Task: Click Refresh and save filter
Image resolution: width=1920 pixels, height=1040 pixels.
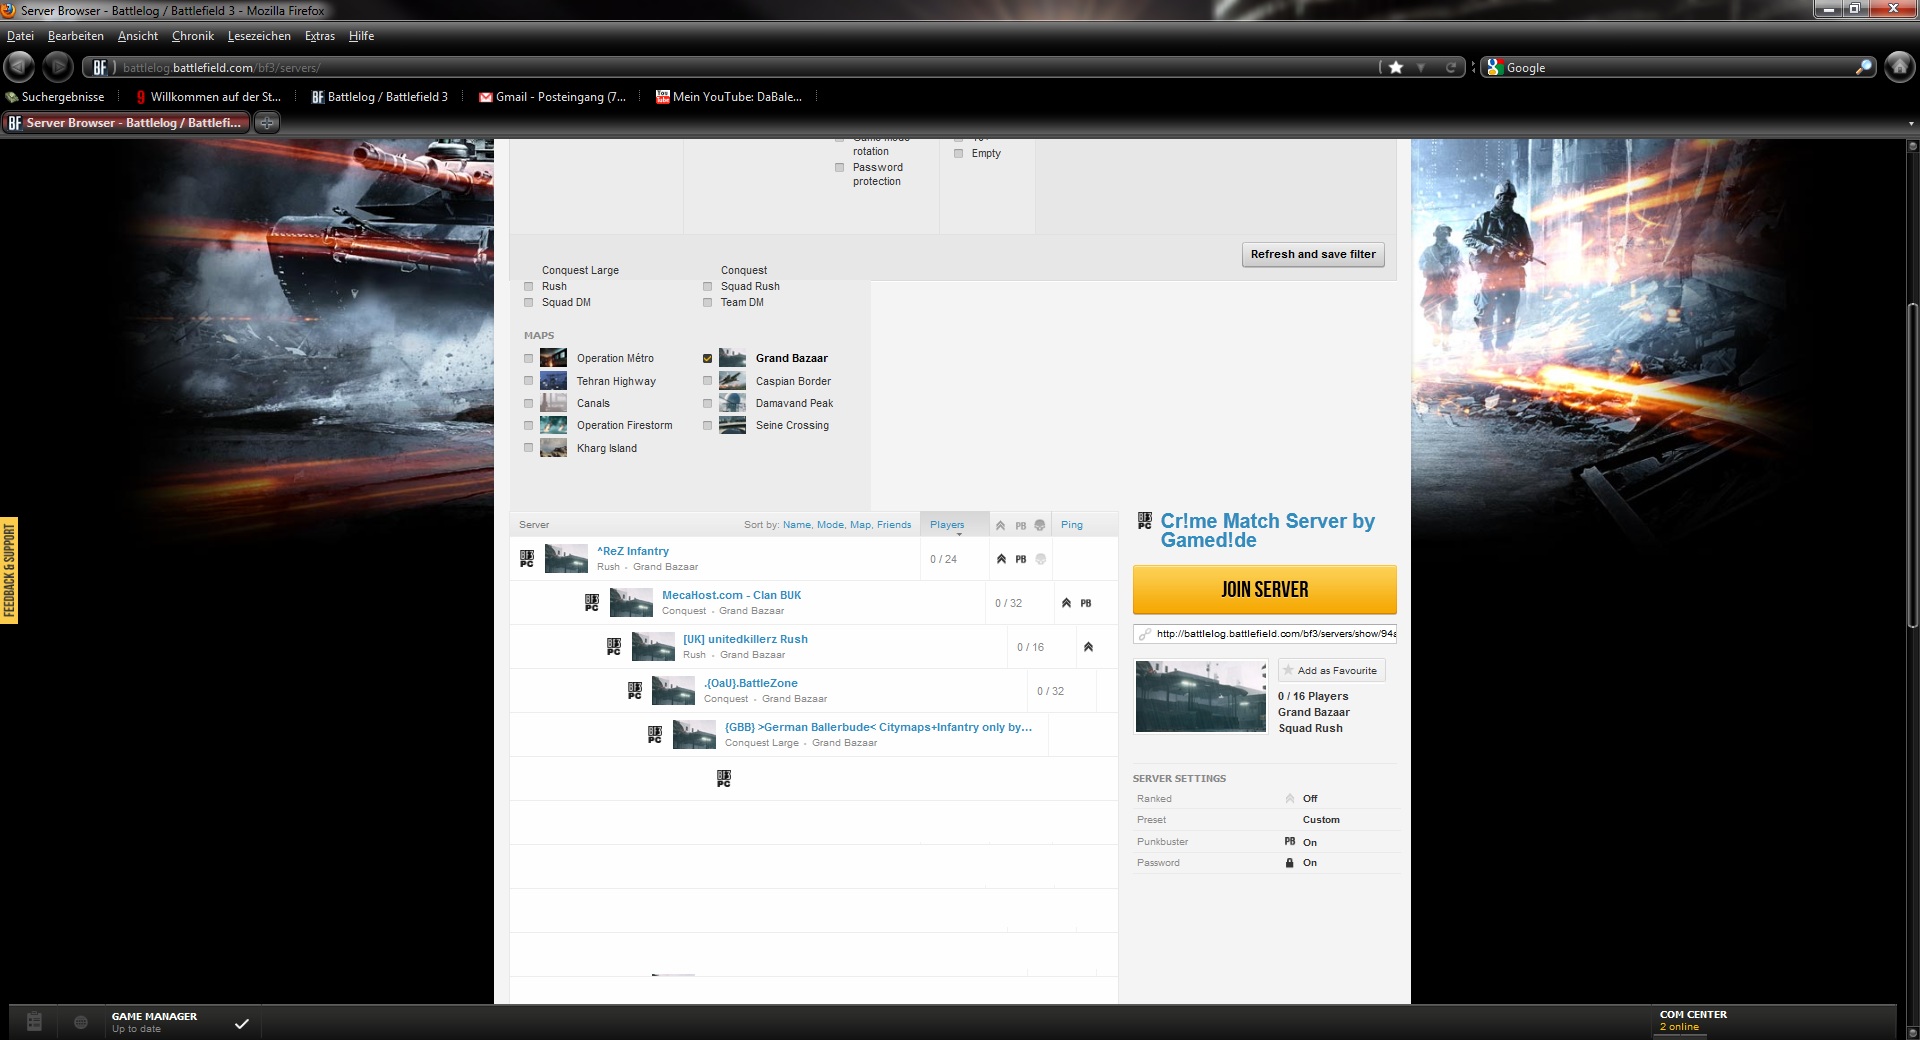Action: click(x=1312, y=254)
